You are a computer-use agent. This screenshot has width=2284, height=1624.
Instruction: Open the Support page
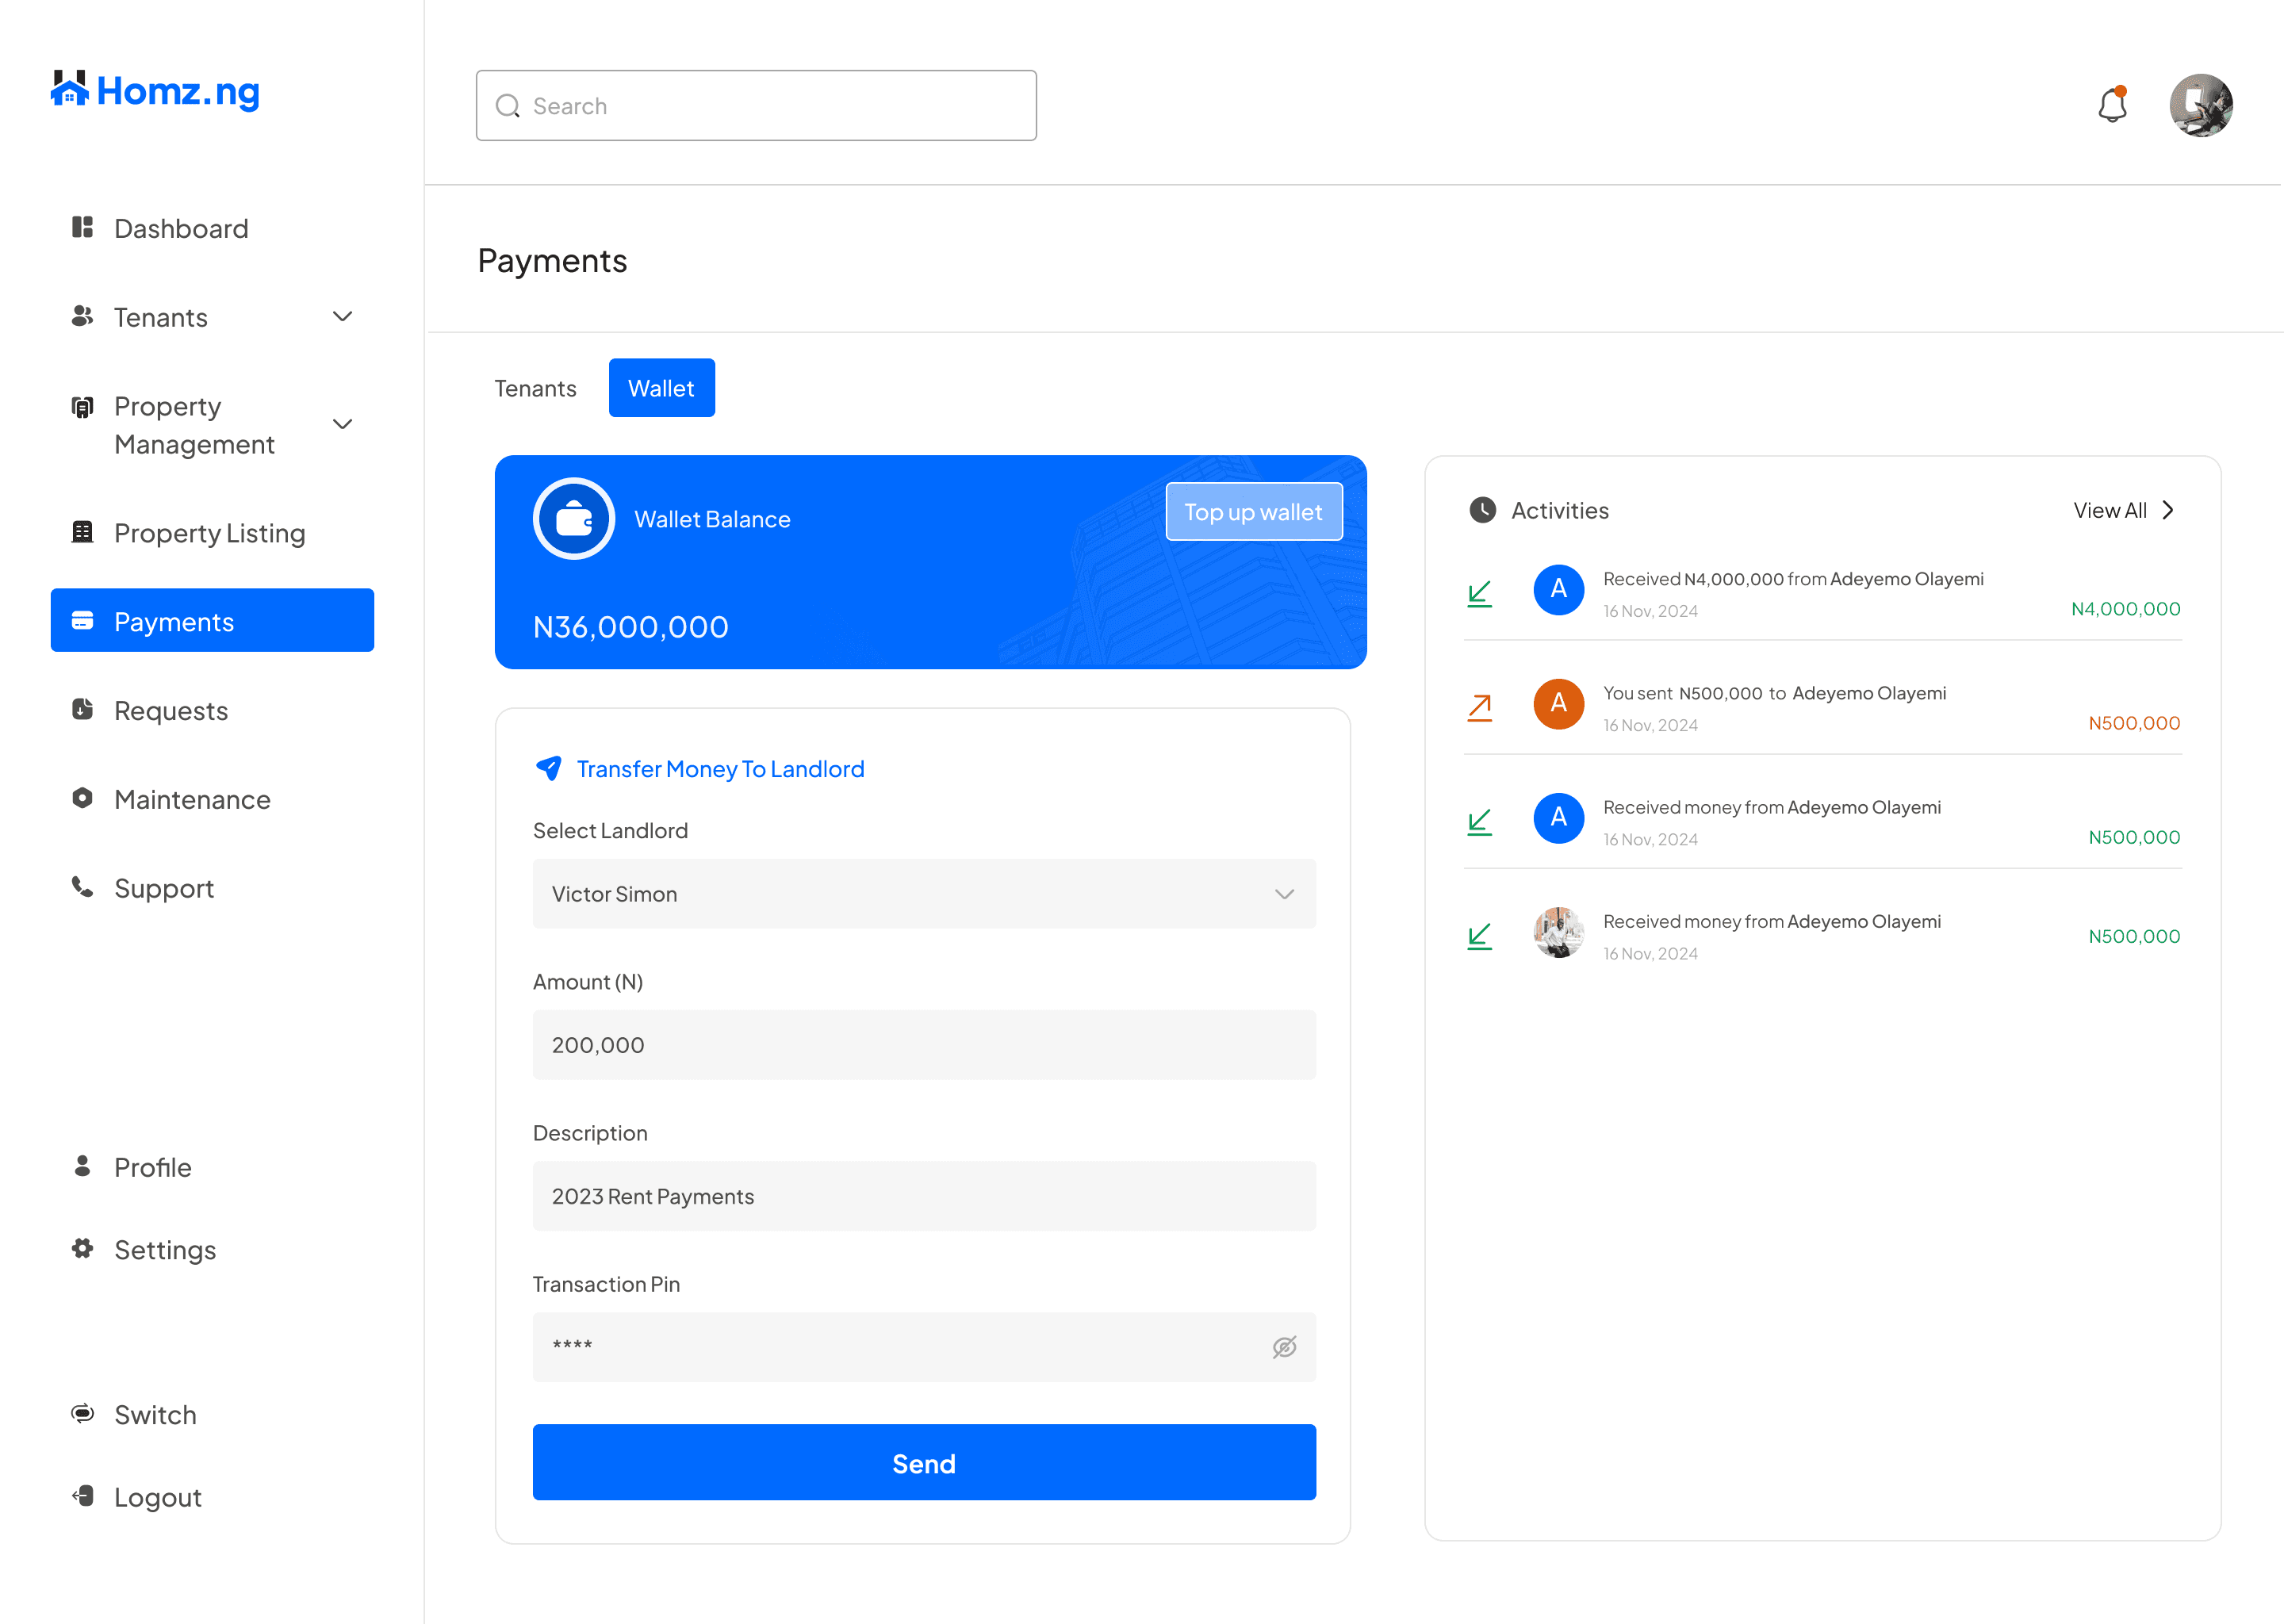[x=164, y=888]
